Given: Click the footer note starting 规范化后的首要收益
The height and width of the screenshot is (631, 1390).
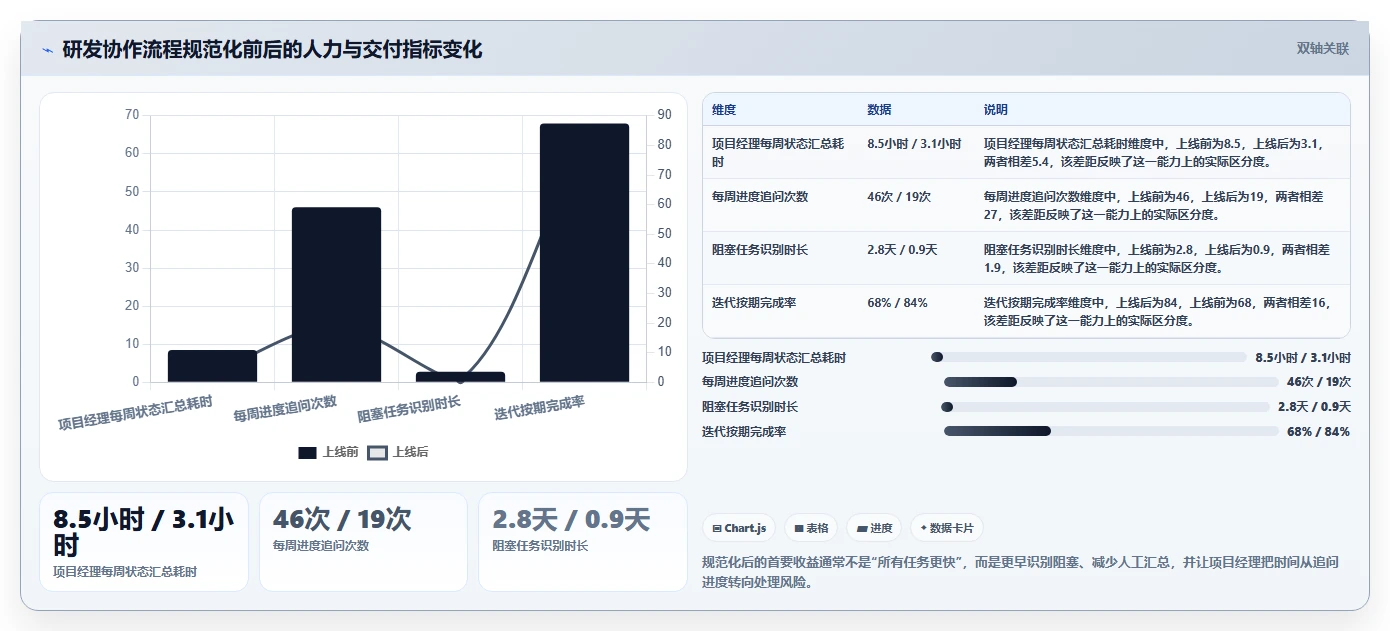Looking at the screenshot, I should tap(1021, 572).
